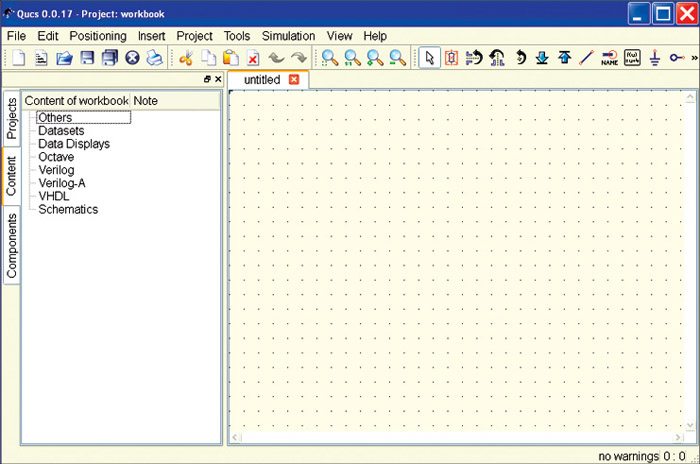
Task: Insert a Ground symbol
Action: [655, 58]
